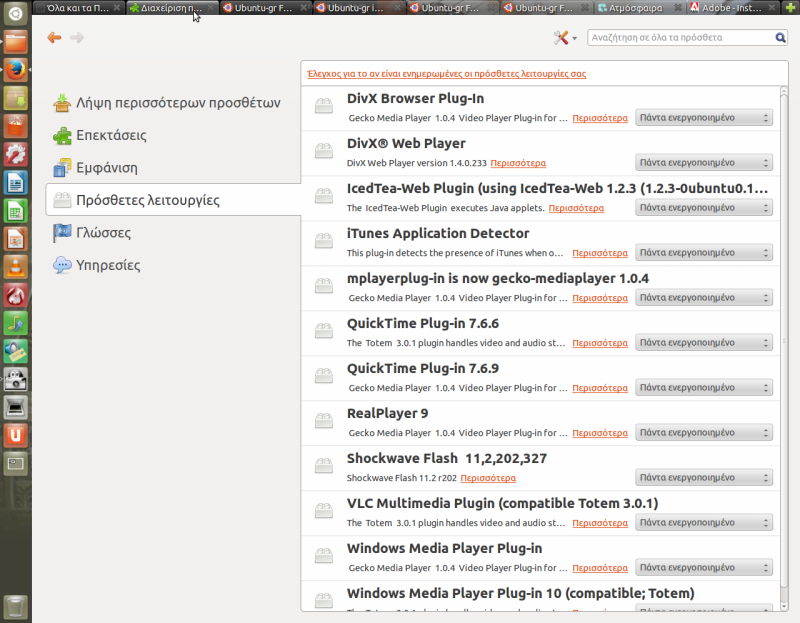
Task: Open Ubuntu Dash home launcher icon
Action: [x=15, y=13]
